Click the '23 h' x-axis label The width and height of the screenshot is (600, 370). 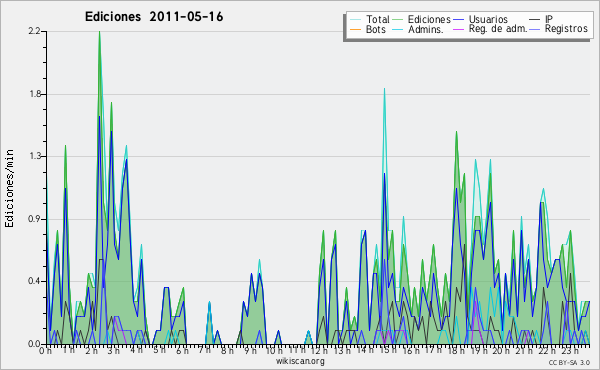(570, 350)
